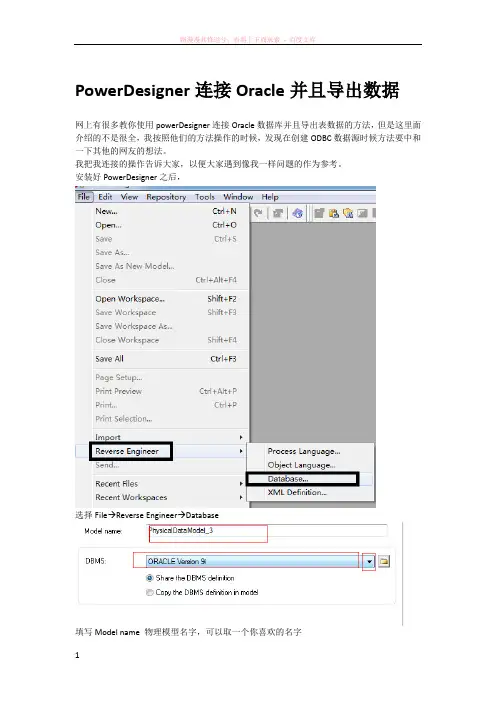496x702 pixels.
Task: Select 'Share the DBMS definition' radio button
Action: [x=150, y=578]
